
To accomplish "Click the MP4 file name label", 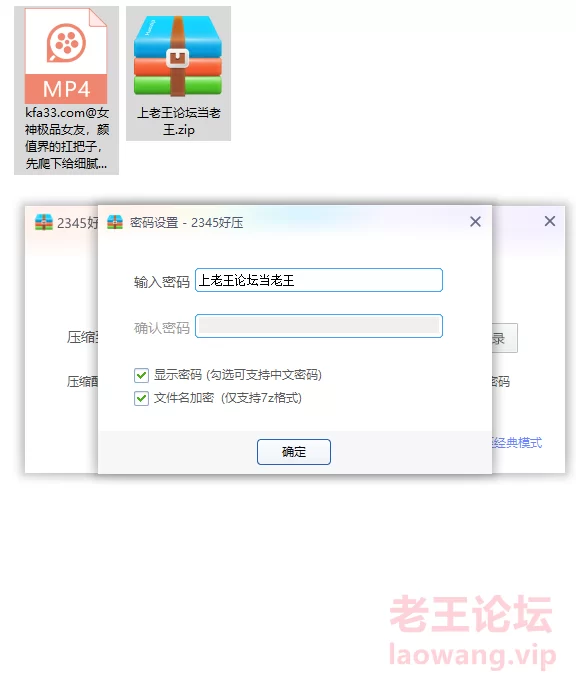I will point(66,138).
